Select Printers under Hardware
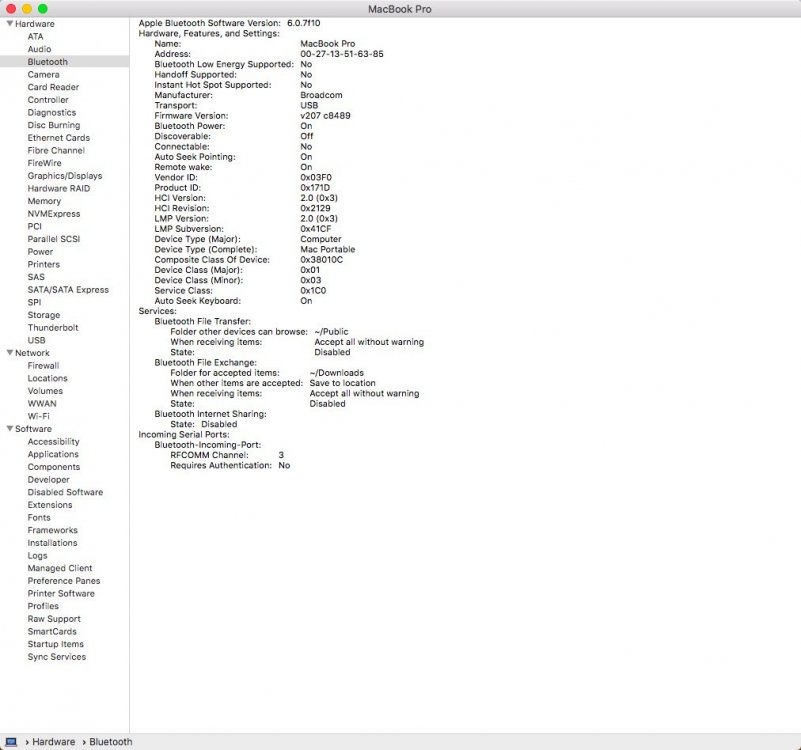This screenshot has height=750, width=801. 43,264
